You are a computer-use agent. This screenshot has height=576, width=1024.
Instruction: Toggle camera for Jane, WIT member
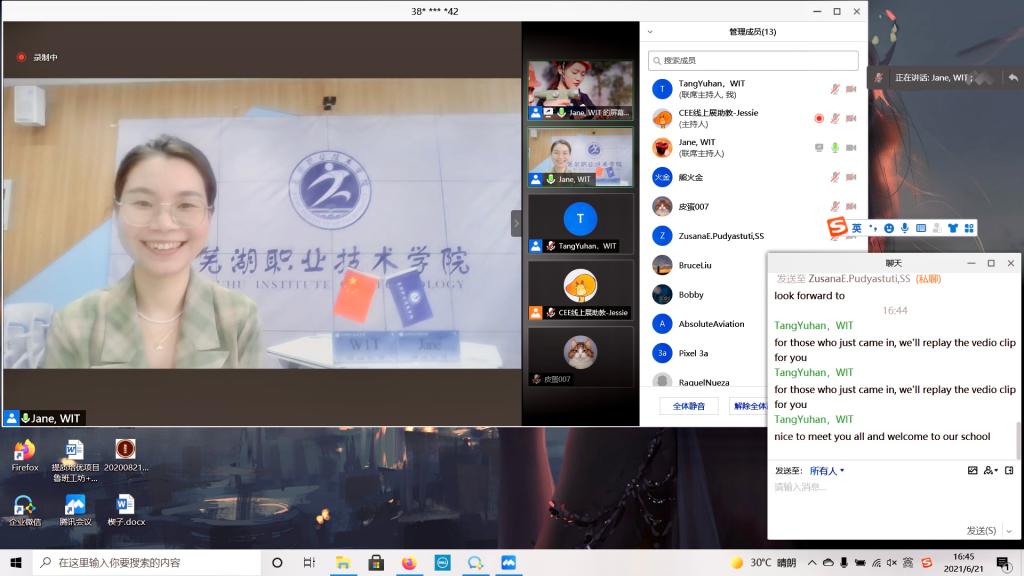pos(851,147)
